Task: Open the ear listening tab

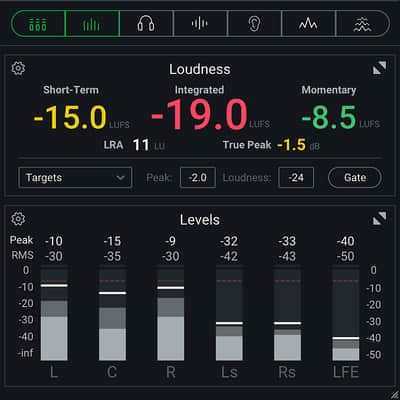Action: tap(254, 23)
